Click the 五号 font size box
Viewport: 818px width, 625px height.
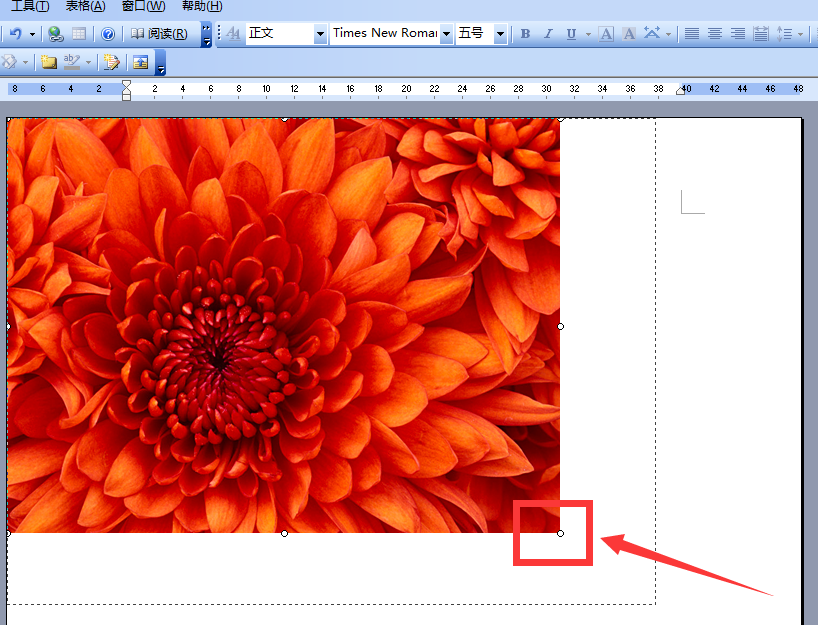[475, 34]
